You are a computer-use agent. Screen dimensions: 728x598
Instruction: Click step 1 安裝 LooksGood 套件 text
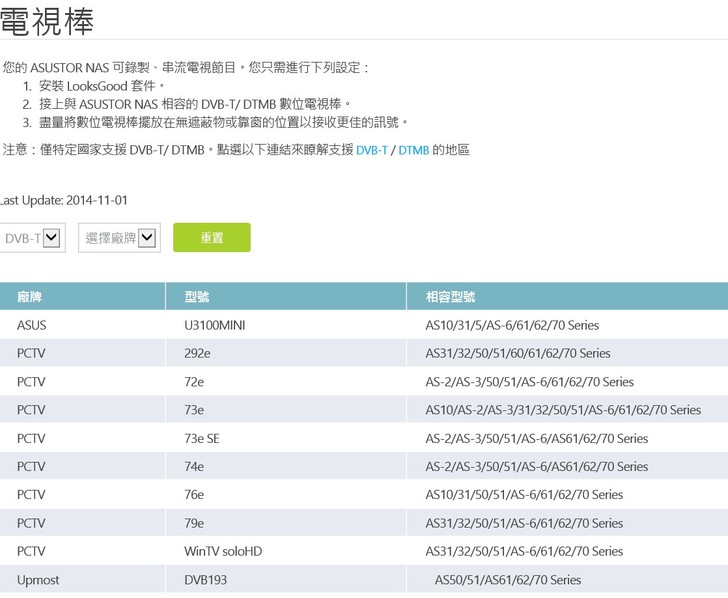pos(102,86)
